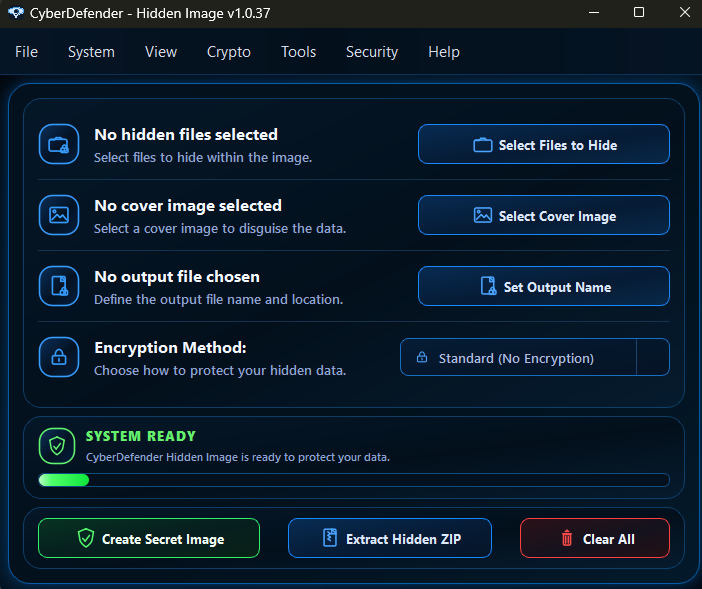This screenshot has height=589, width=702.
Task: Click 'Encryption Method:' label
Action: (170, 347)
